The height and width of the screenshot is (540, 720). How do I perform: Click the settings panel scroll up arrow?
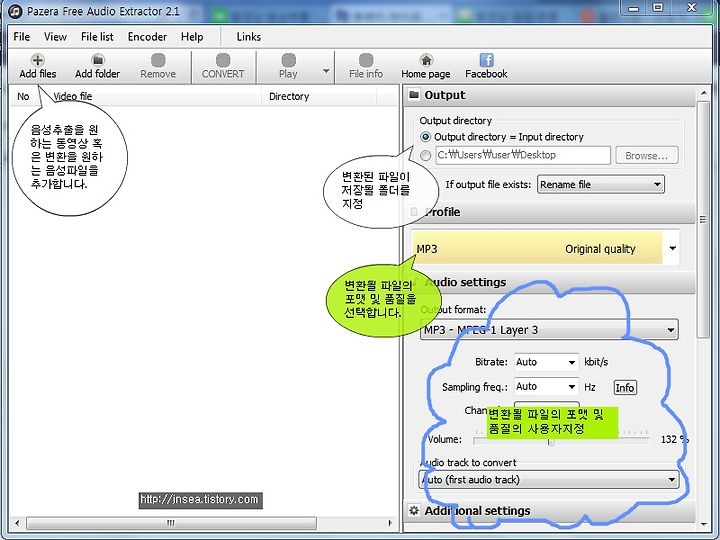(703, 93)
